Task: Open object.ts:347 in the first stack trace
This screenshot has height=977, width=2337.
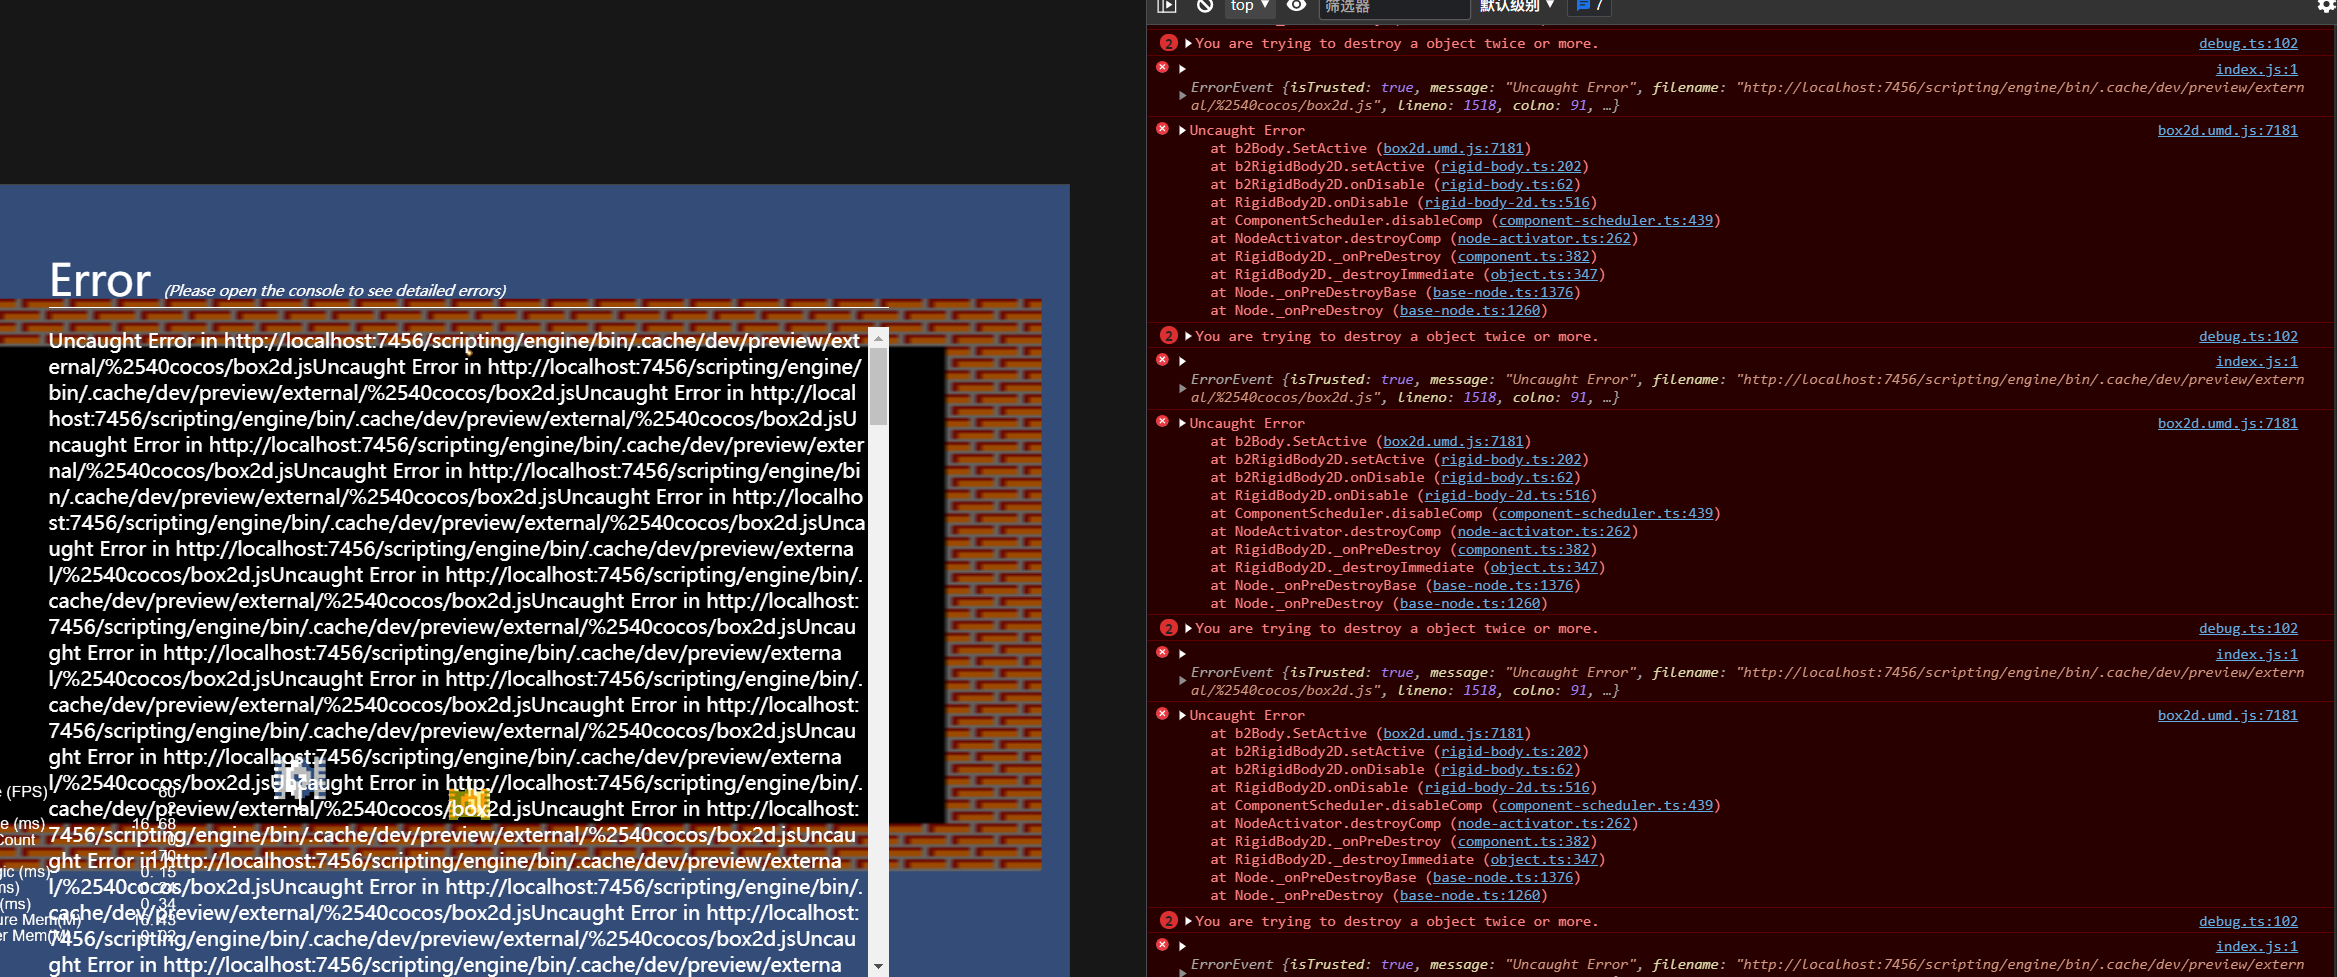Action: coord(1544,275)
